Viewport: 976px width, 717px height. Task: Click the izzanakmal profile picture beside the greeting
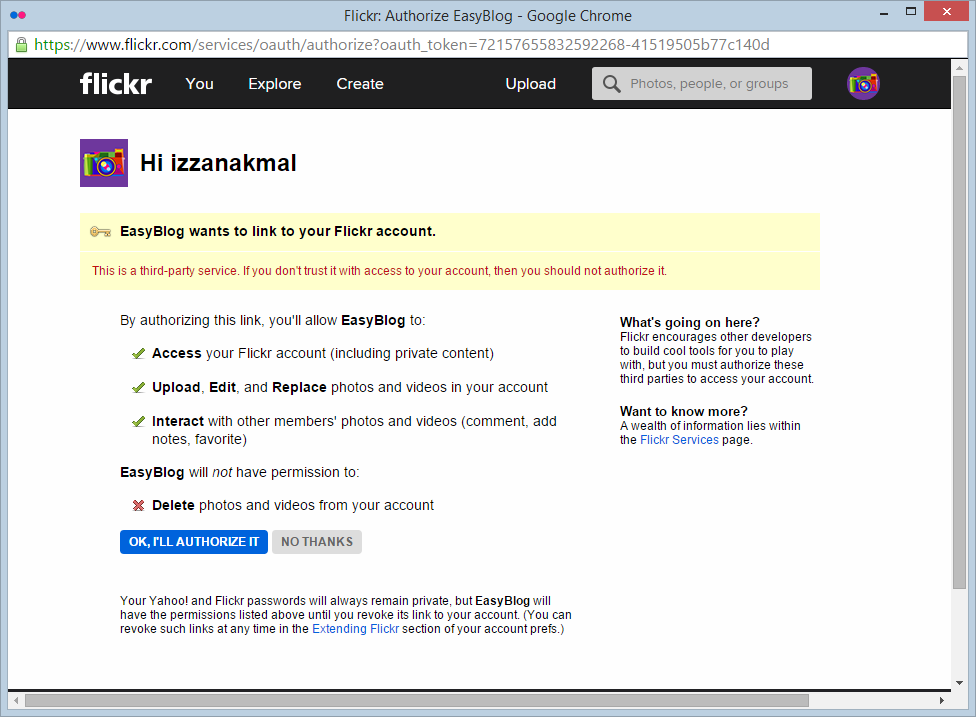click(x=104, y=163)
